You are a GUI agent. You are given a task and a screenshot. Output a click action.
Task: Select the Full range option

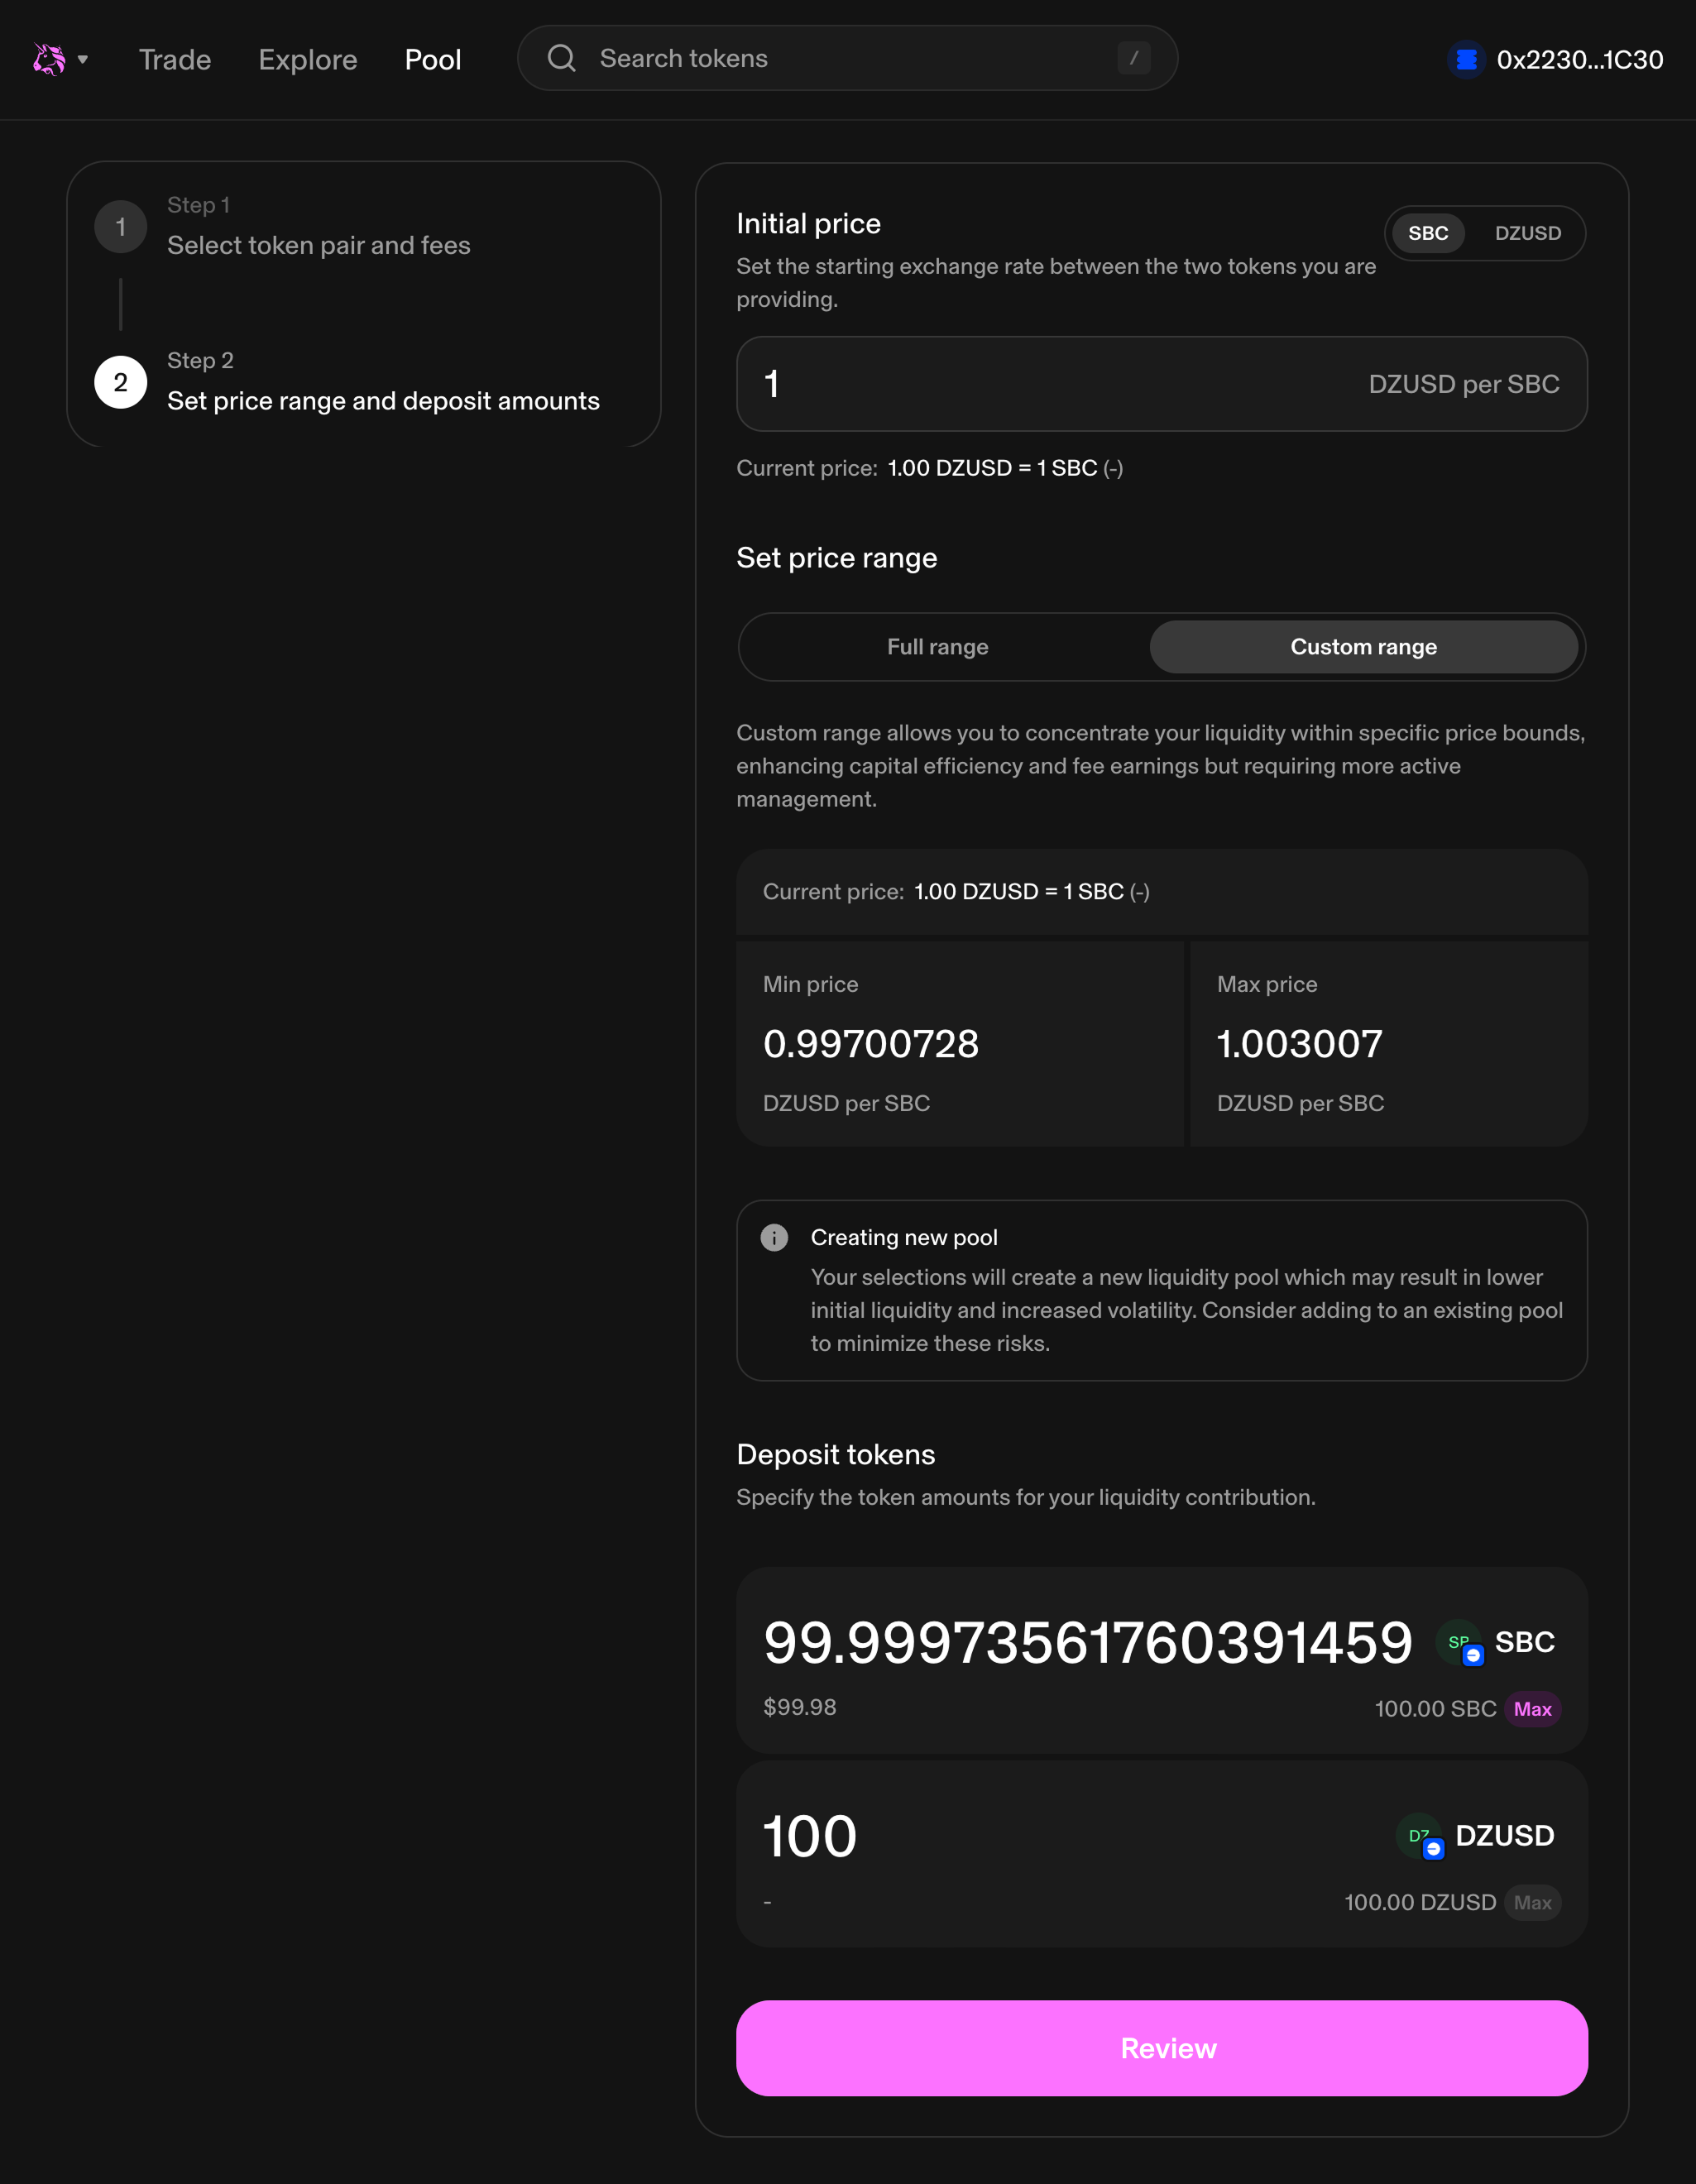[x=937, y=647]
